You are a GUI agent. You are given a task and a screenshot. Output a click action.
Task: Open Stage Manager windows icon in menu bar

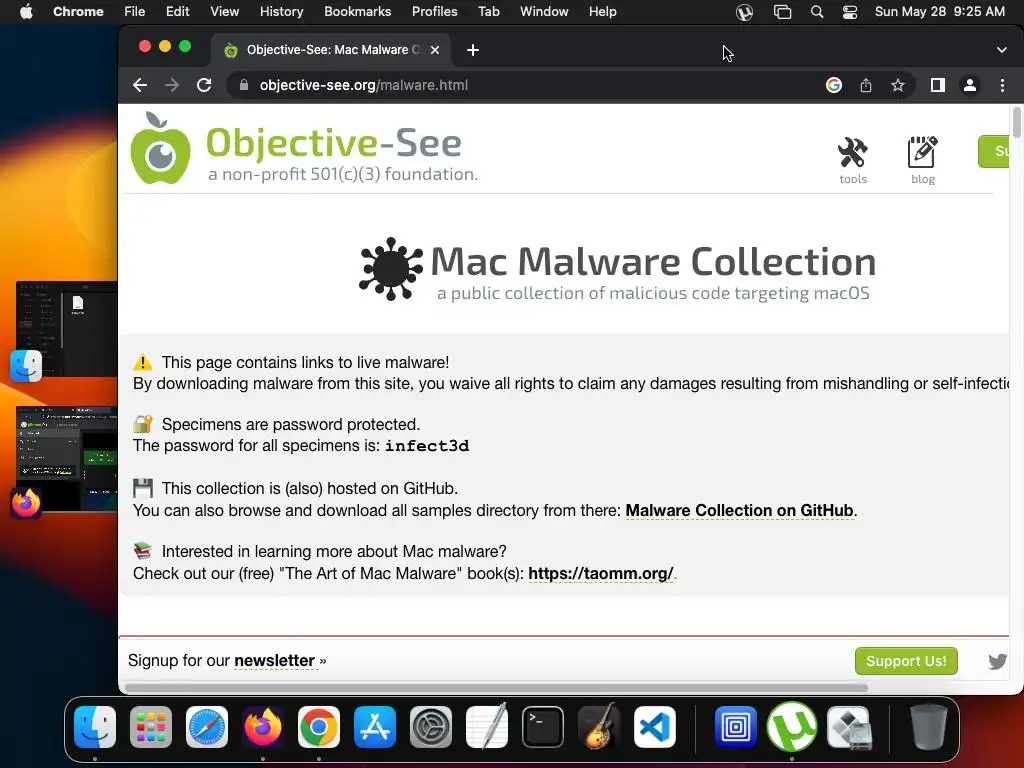(782, 12)
